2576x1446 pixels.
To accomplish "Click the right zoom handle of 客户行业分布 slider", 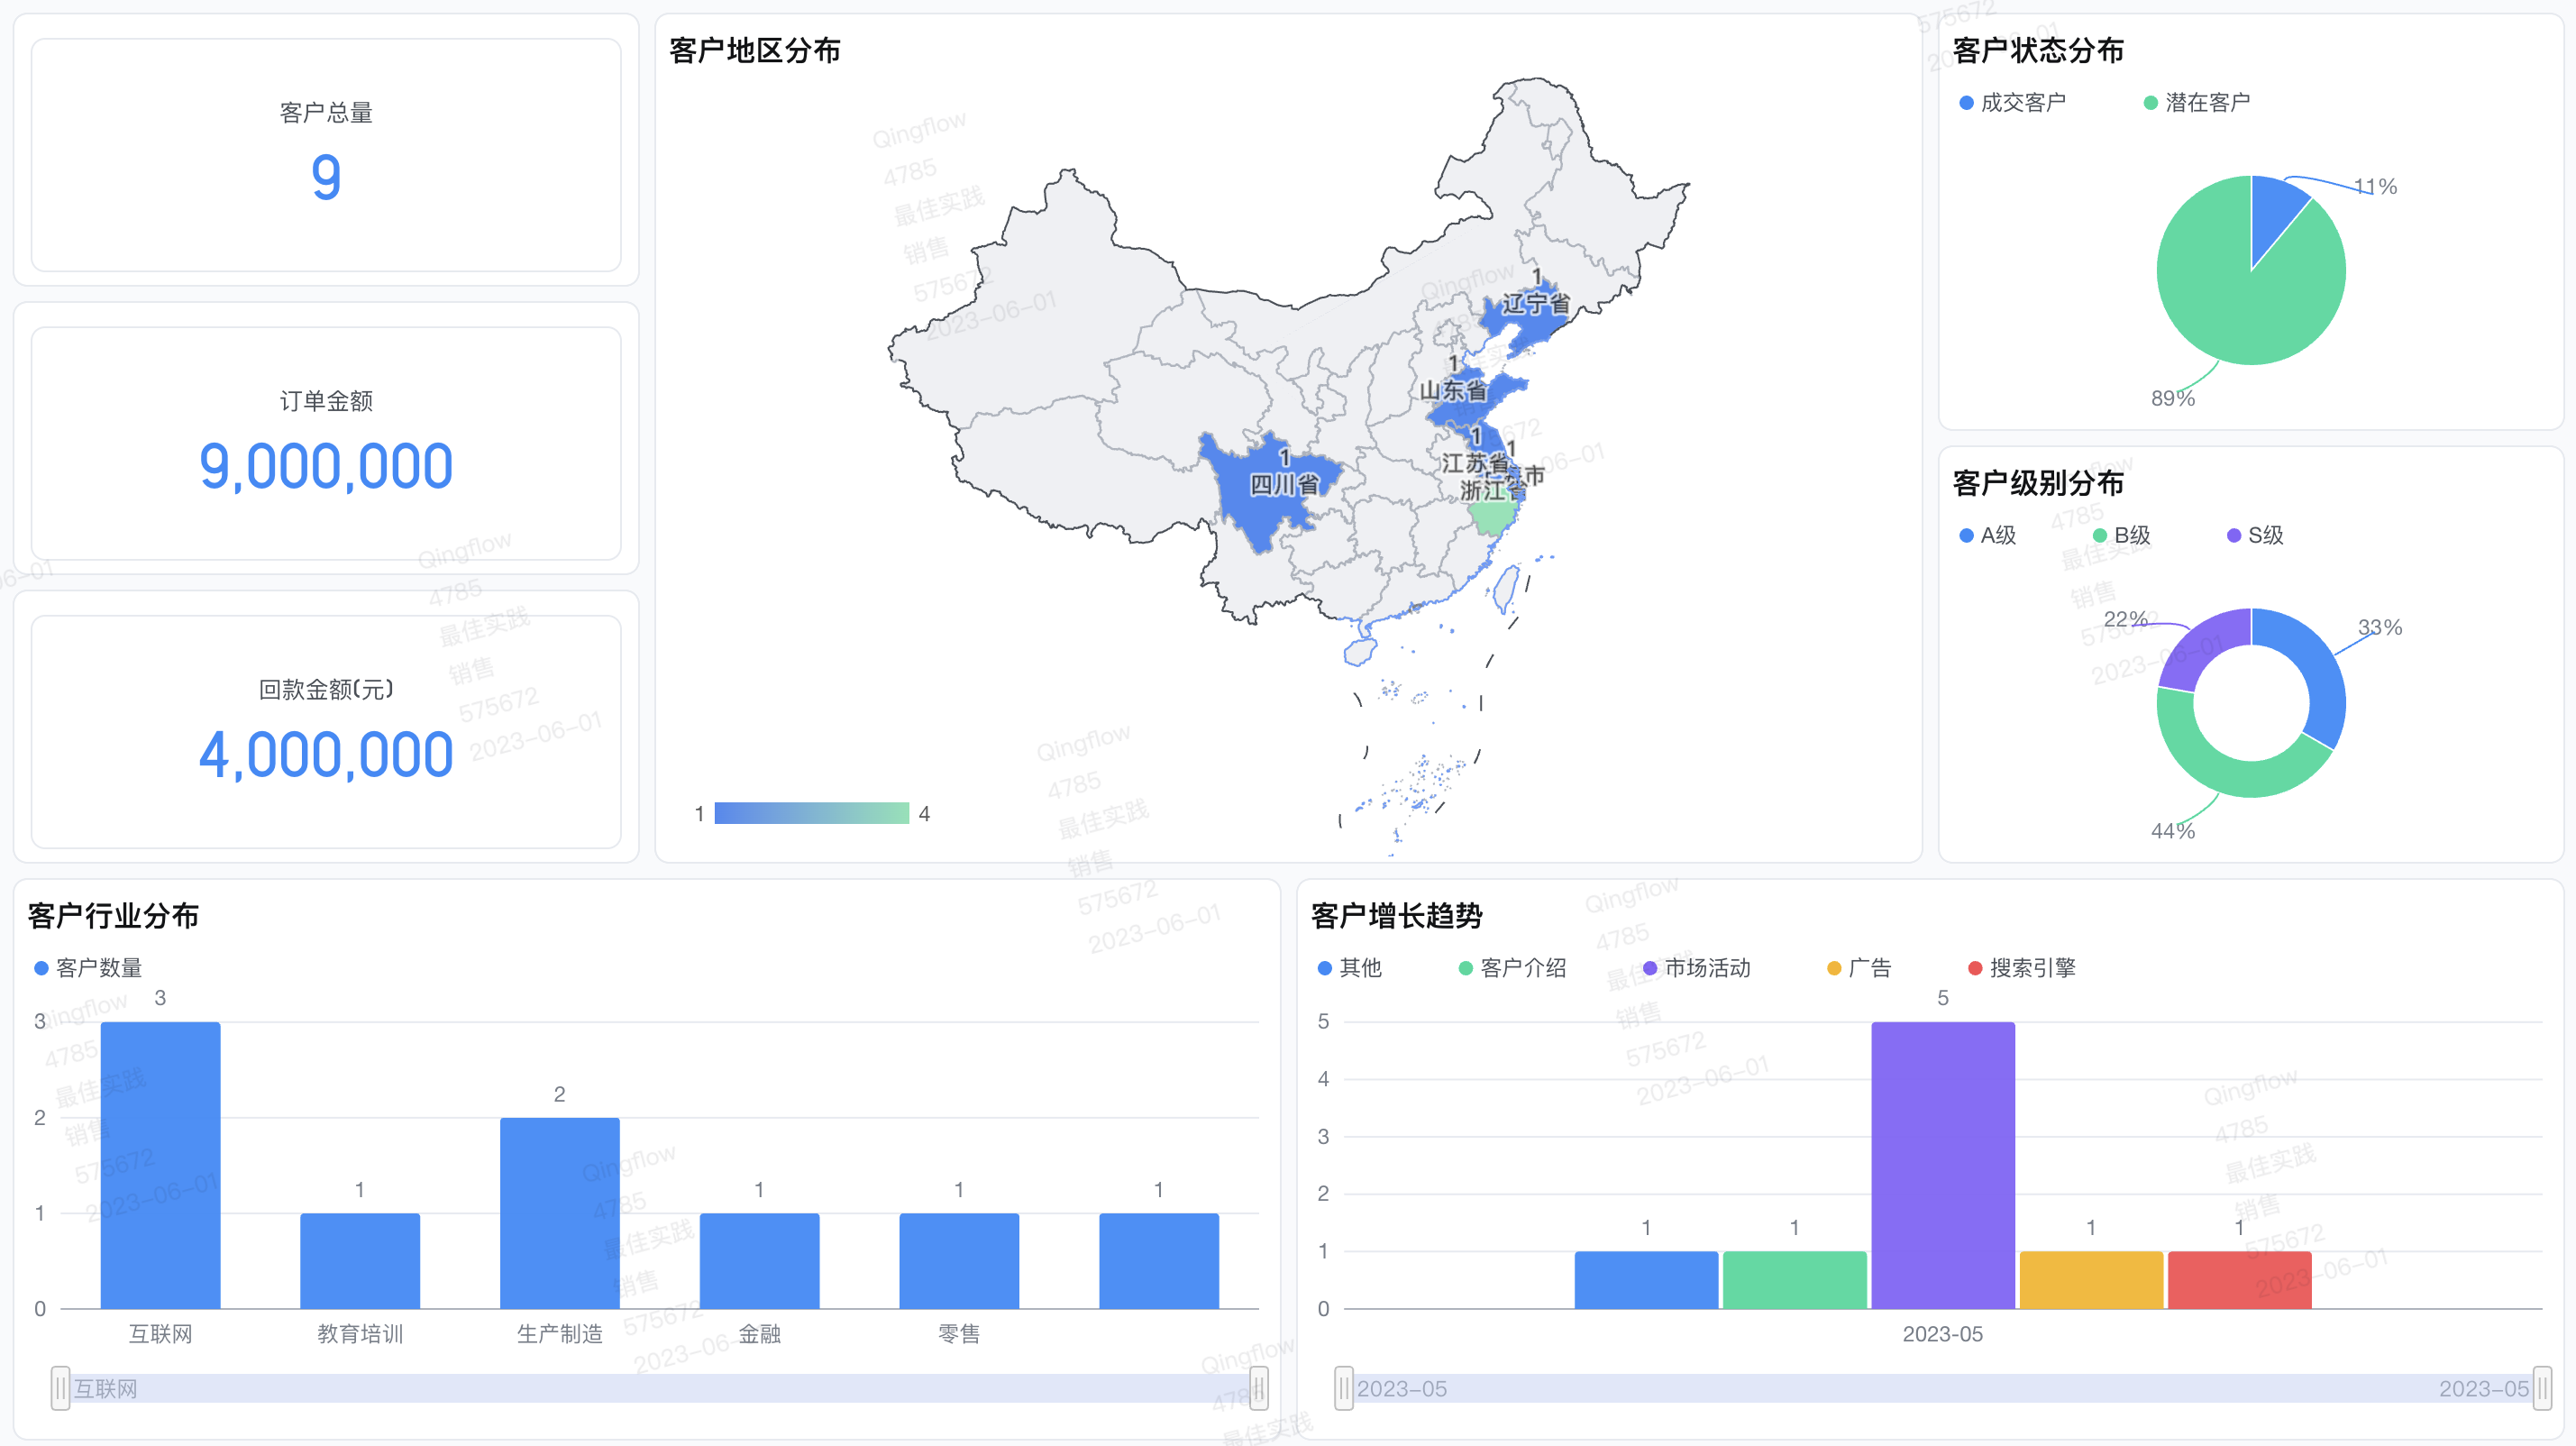I will tap(1259, 1388).
